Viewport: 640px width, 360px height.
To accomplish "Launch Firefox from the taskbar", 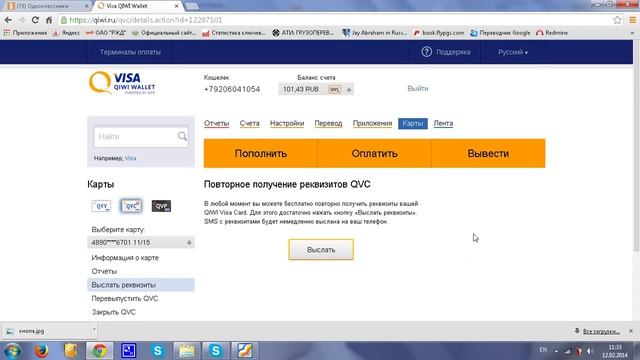I will [41, 351].
